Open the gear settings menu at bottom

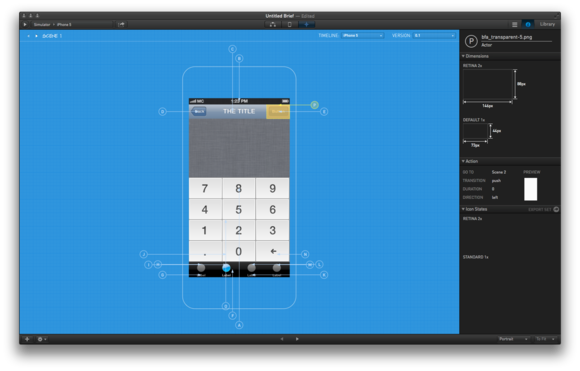(41, 339)
